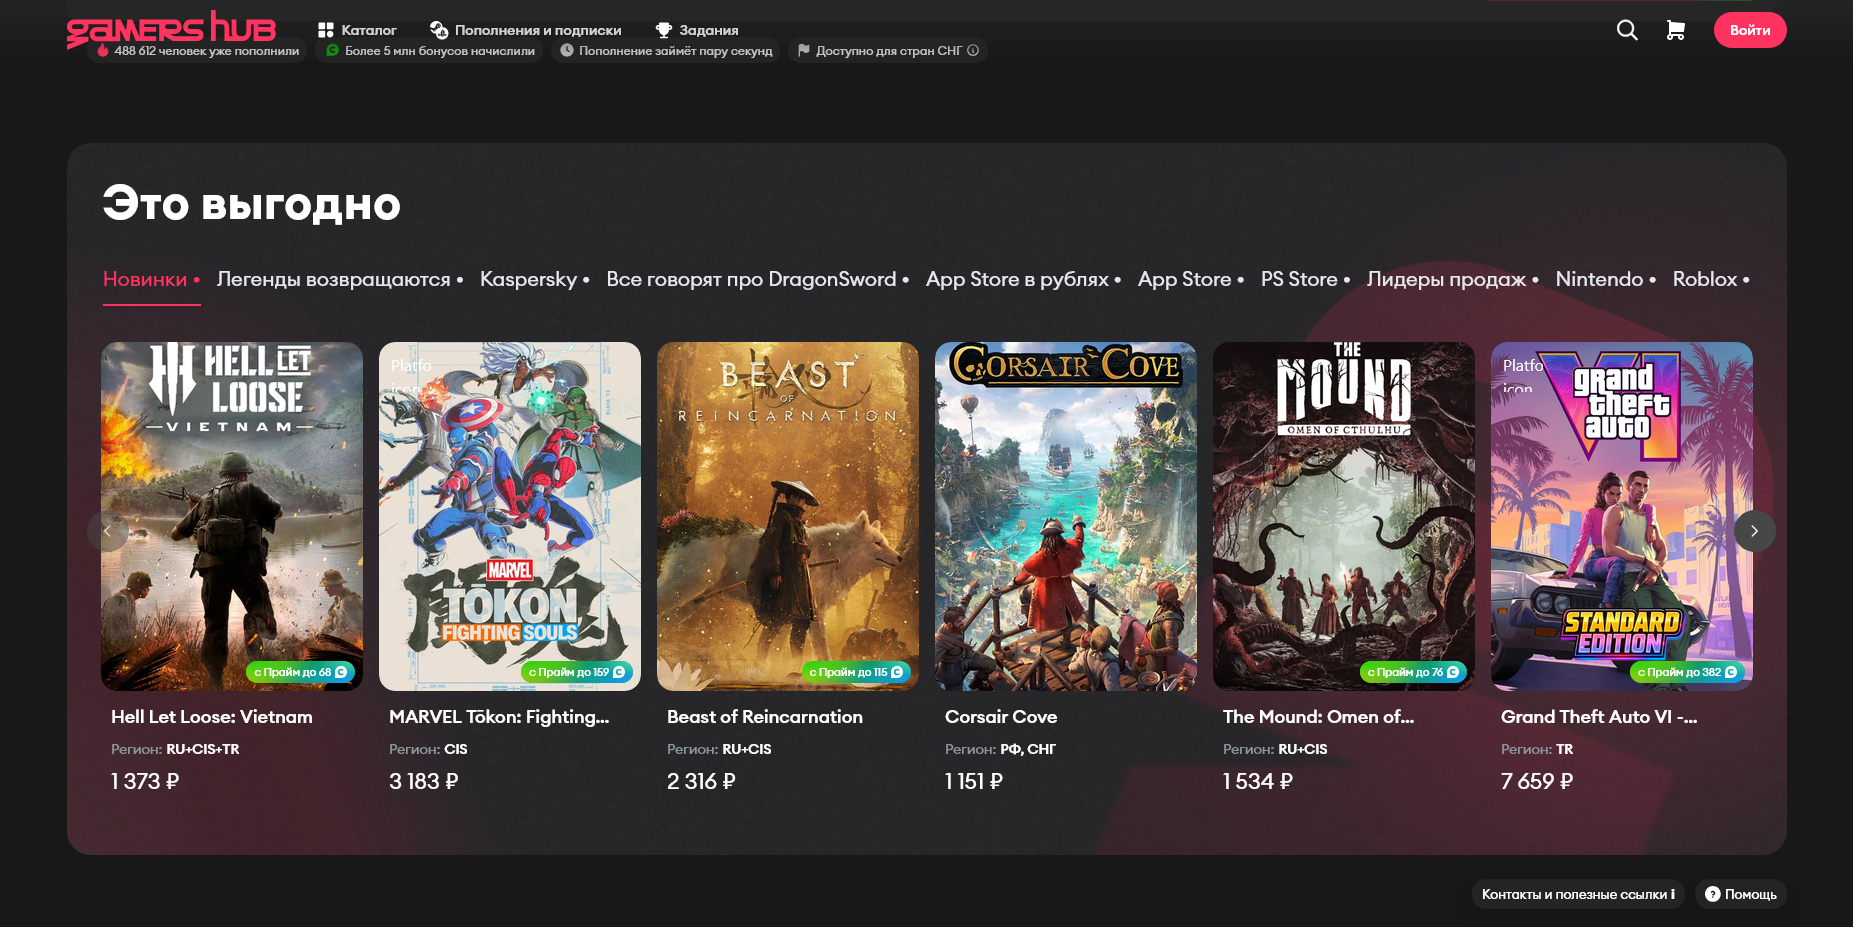Select the Новинки tab
The width and height of the screenshot is (1853, 927).
[x=151, y=279]
